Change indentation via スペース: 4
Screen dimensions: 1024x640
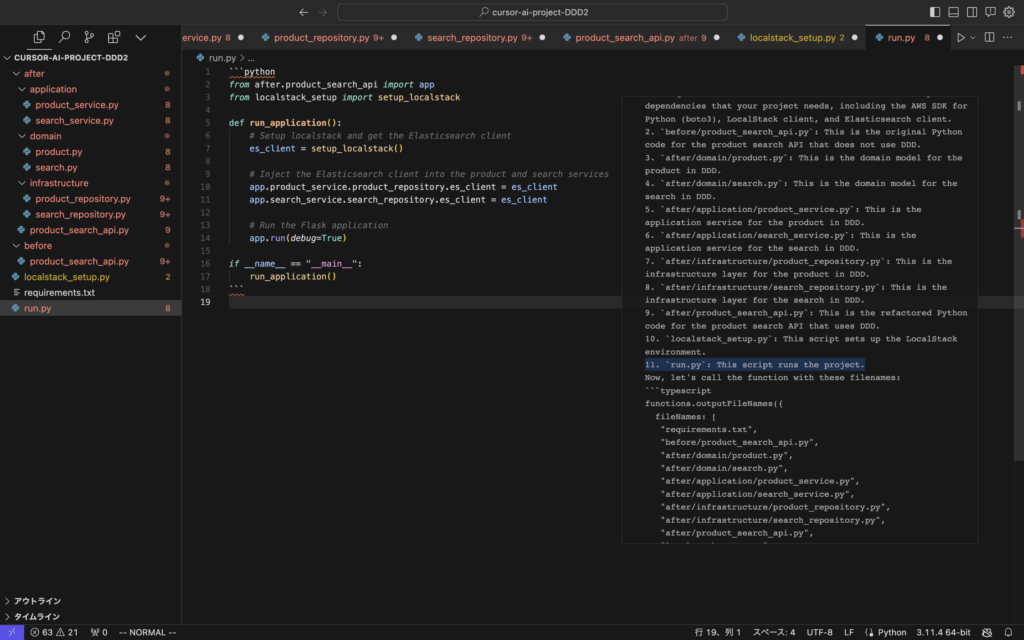774,632
